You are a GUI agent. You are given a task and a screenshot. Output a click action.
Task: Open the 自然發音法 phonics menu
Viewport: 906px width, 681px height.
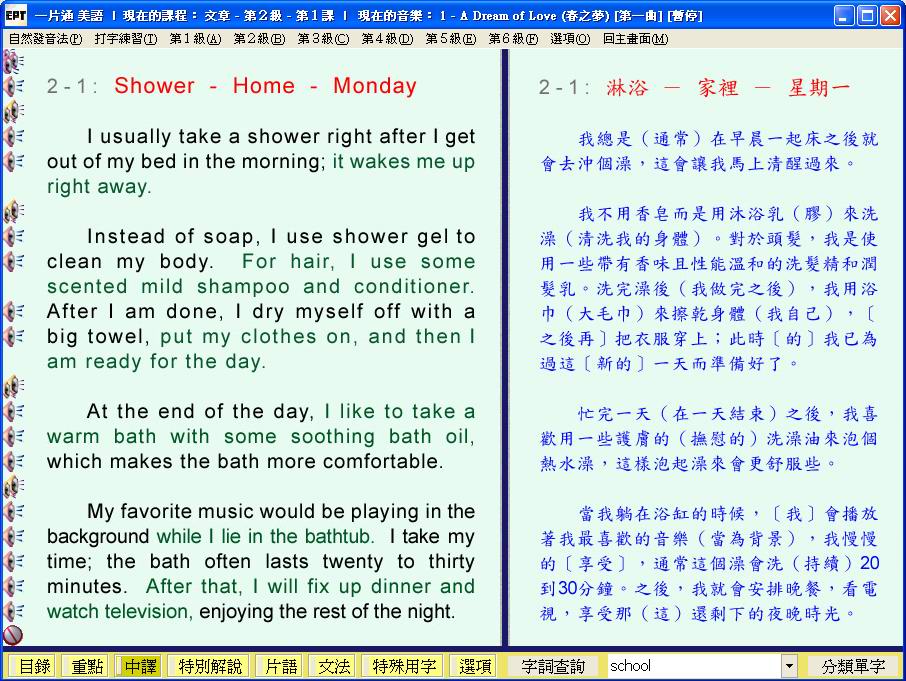45,39
